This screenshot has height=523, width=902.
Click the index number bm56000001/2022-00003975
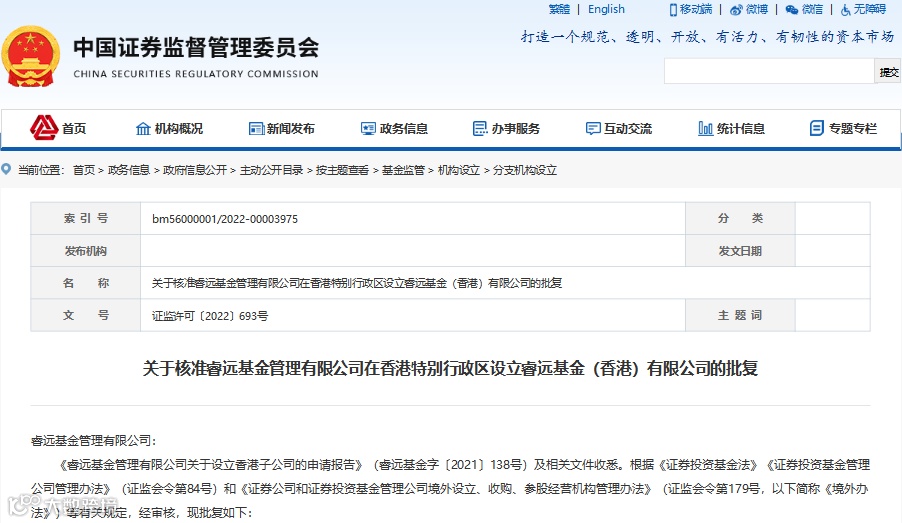coord(225,219)
